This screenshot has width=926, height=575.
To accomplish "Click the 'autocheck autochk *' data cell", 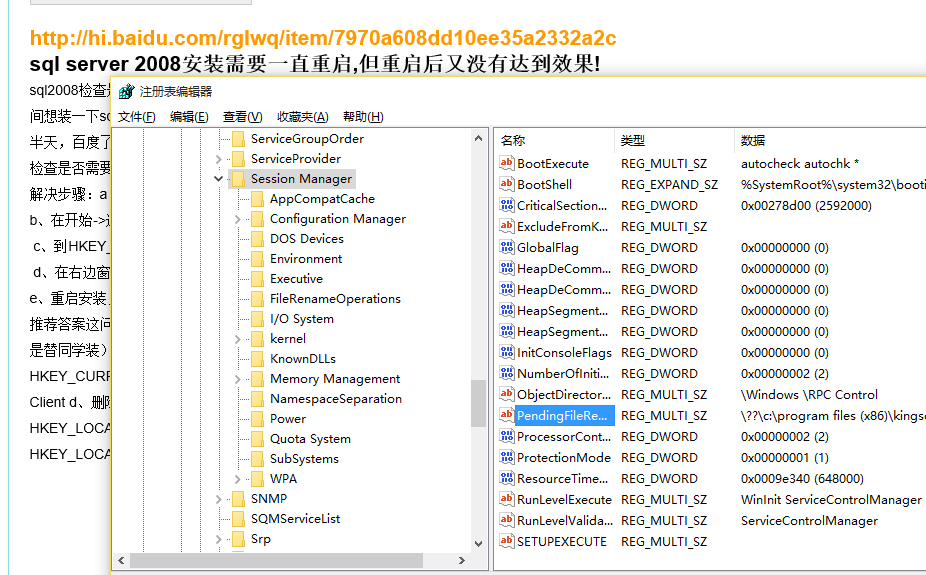I will point(800,164).
